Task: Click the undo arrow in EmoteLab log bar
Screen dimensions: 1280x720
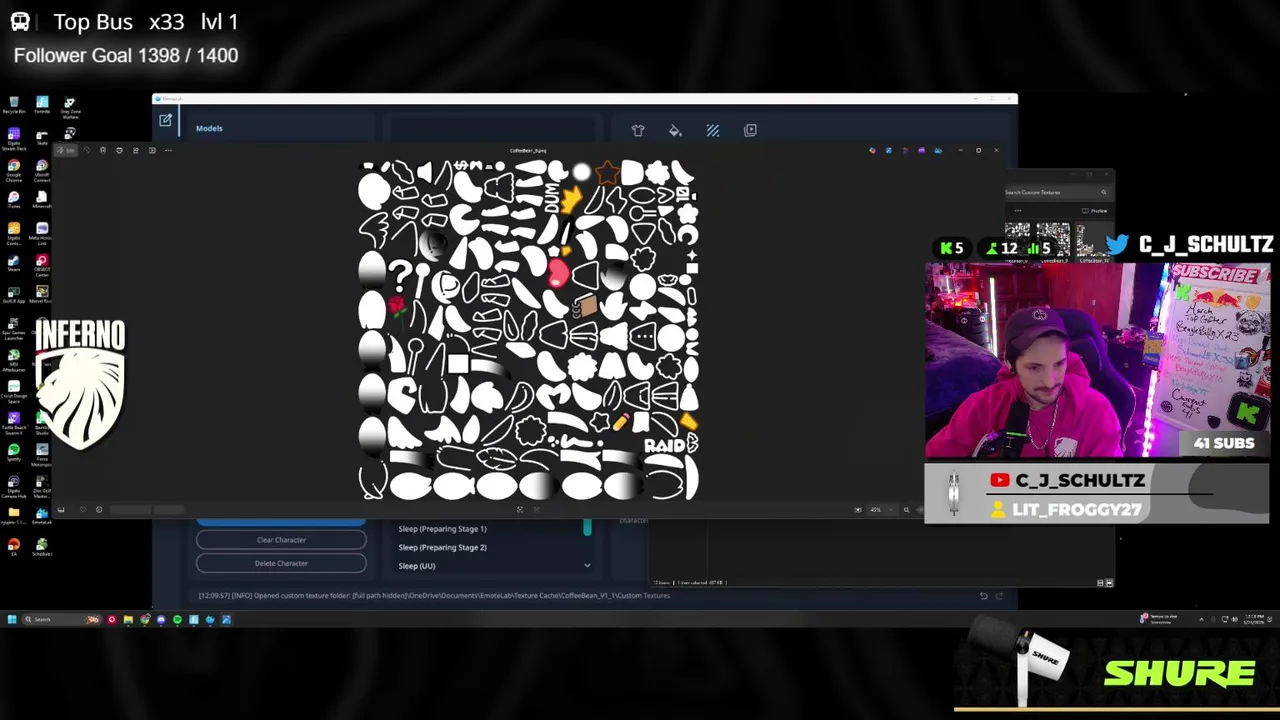Action: pos(983,596)
